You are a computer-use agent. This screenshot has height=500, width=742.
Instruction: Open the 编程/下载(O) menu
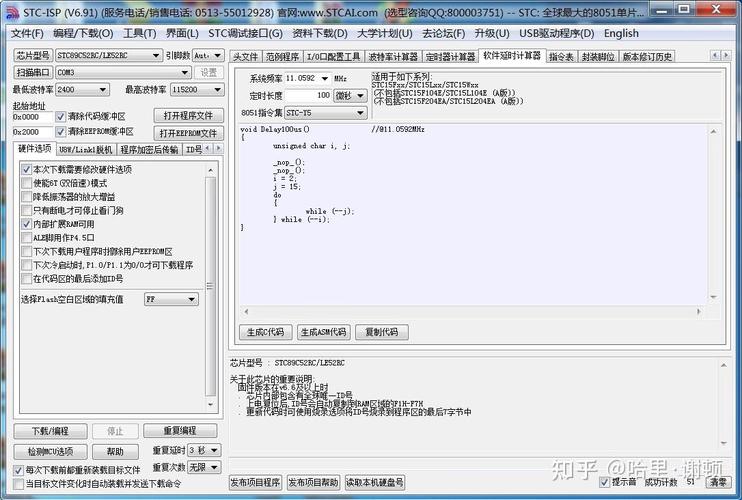[x=83, y=34]
